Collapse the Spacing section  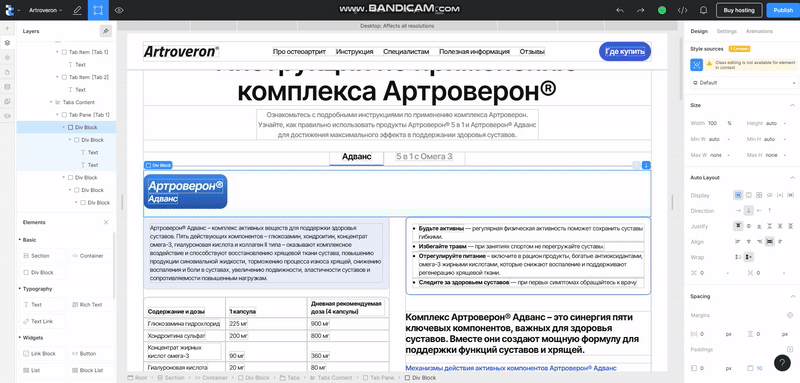(792, 296)
